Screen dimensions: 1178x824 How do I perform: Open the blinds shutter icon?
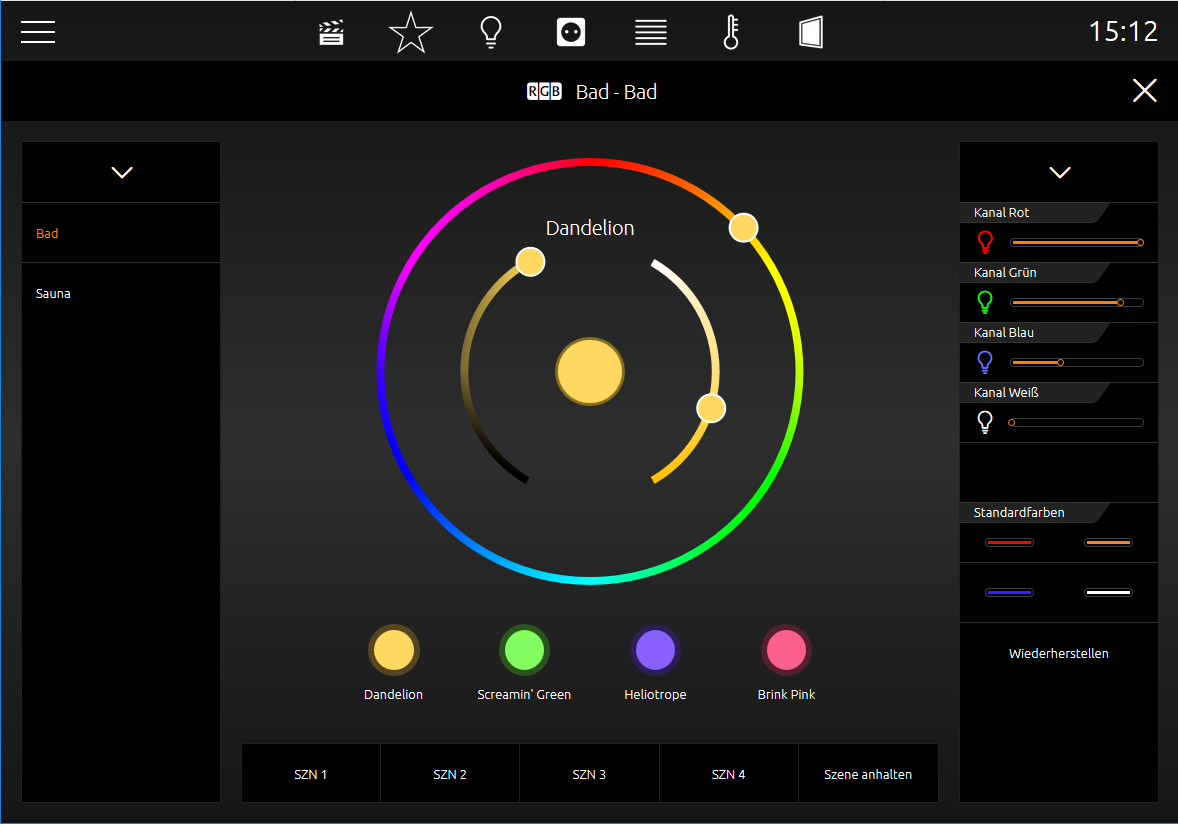point(651,32)
